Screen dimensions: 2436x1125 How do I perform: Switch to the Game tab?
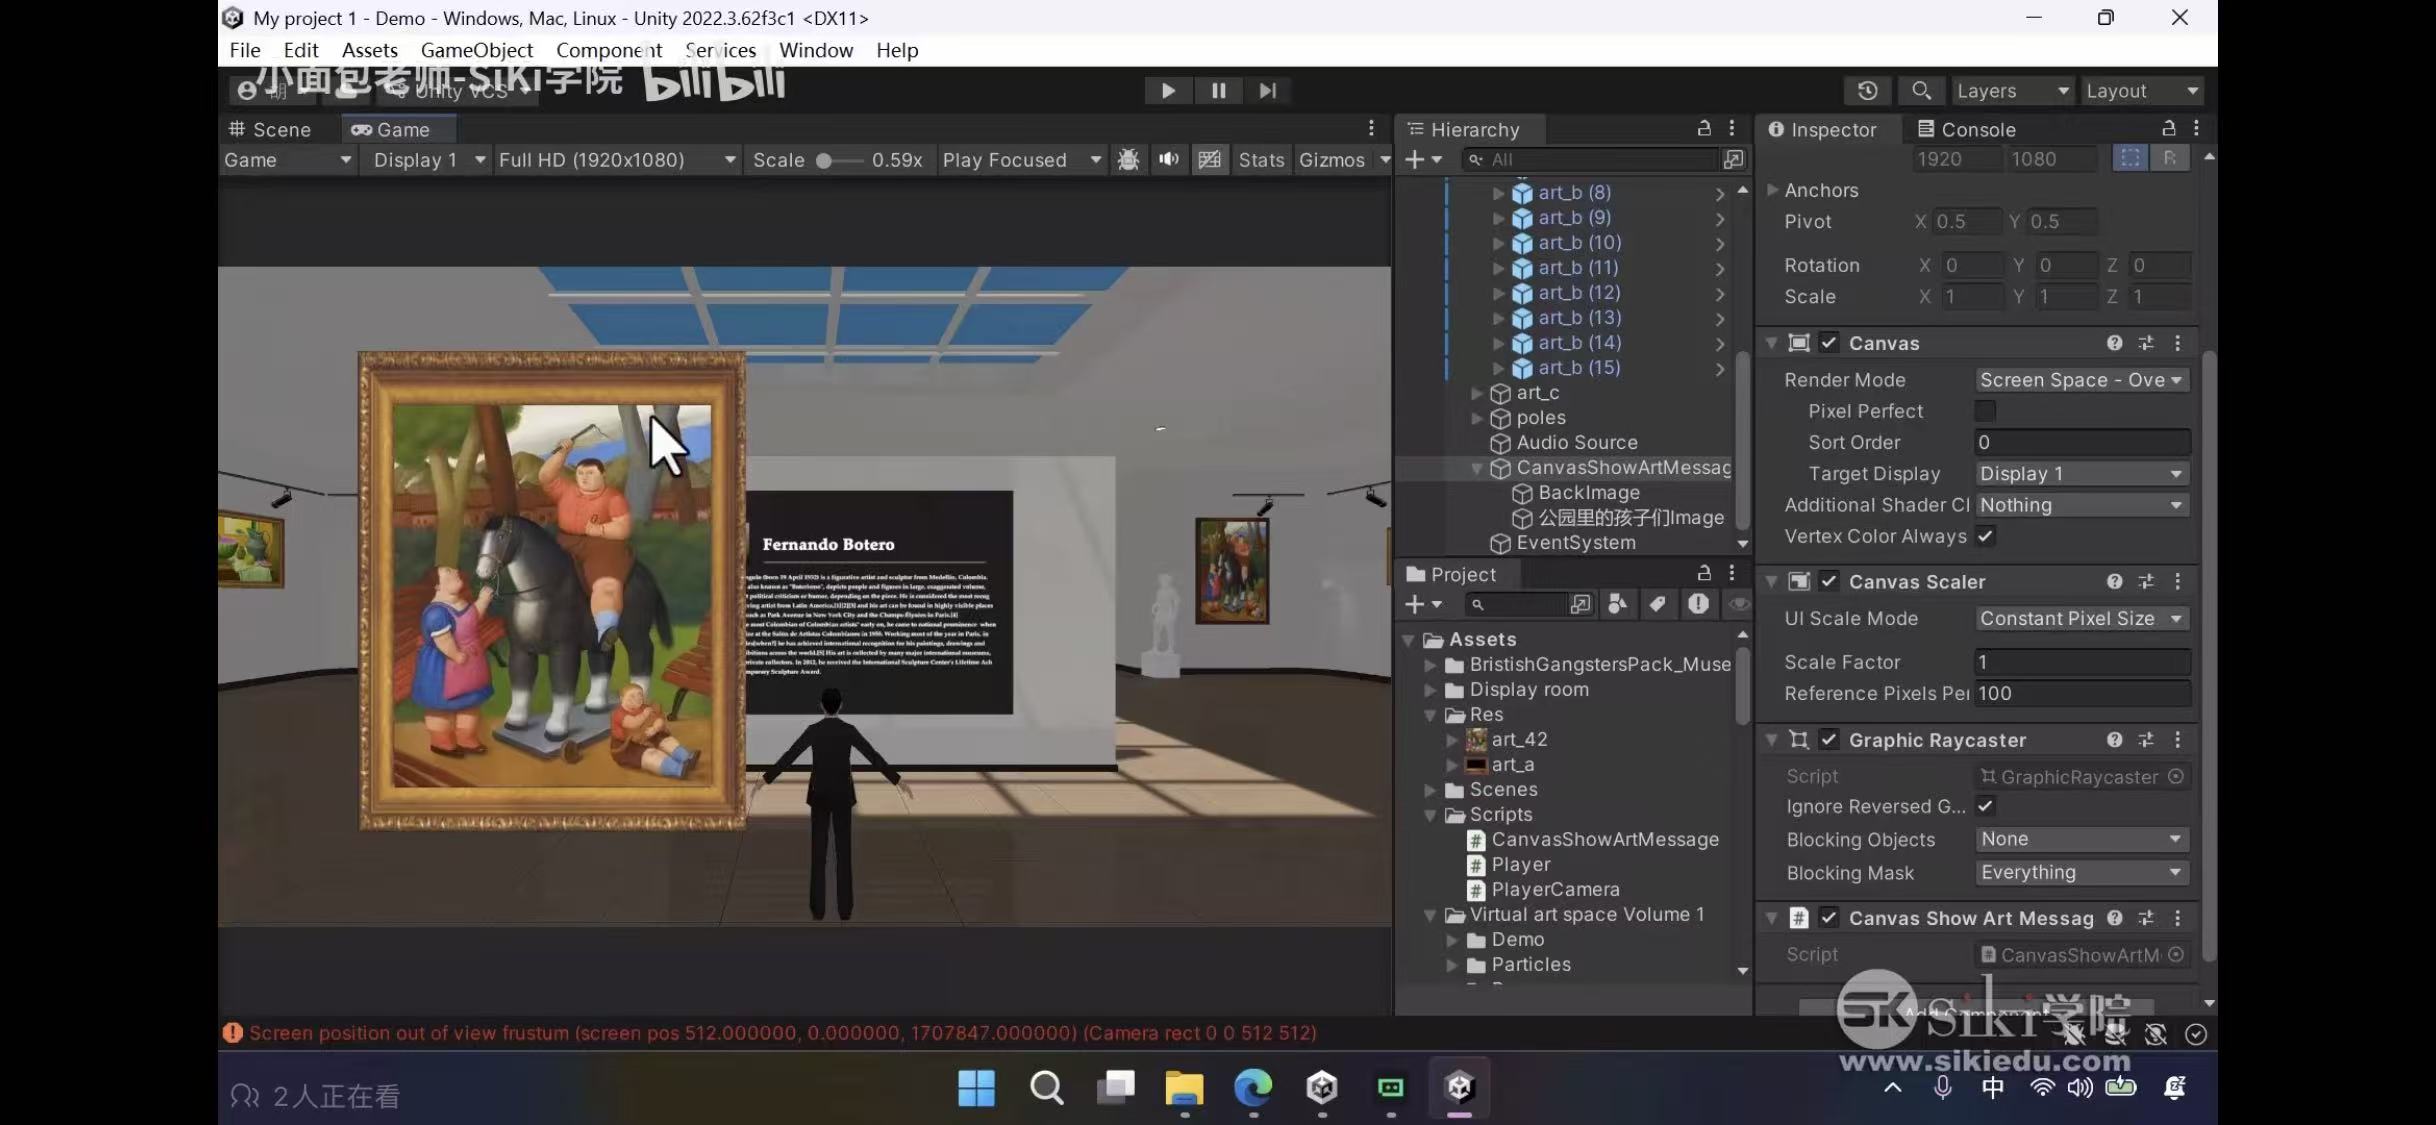pyautogui.click(x=391, y=129)
